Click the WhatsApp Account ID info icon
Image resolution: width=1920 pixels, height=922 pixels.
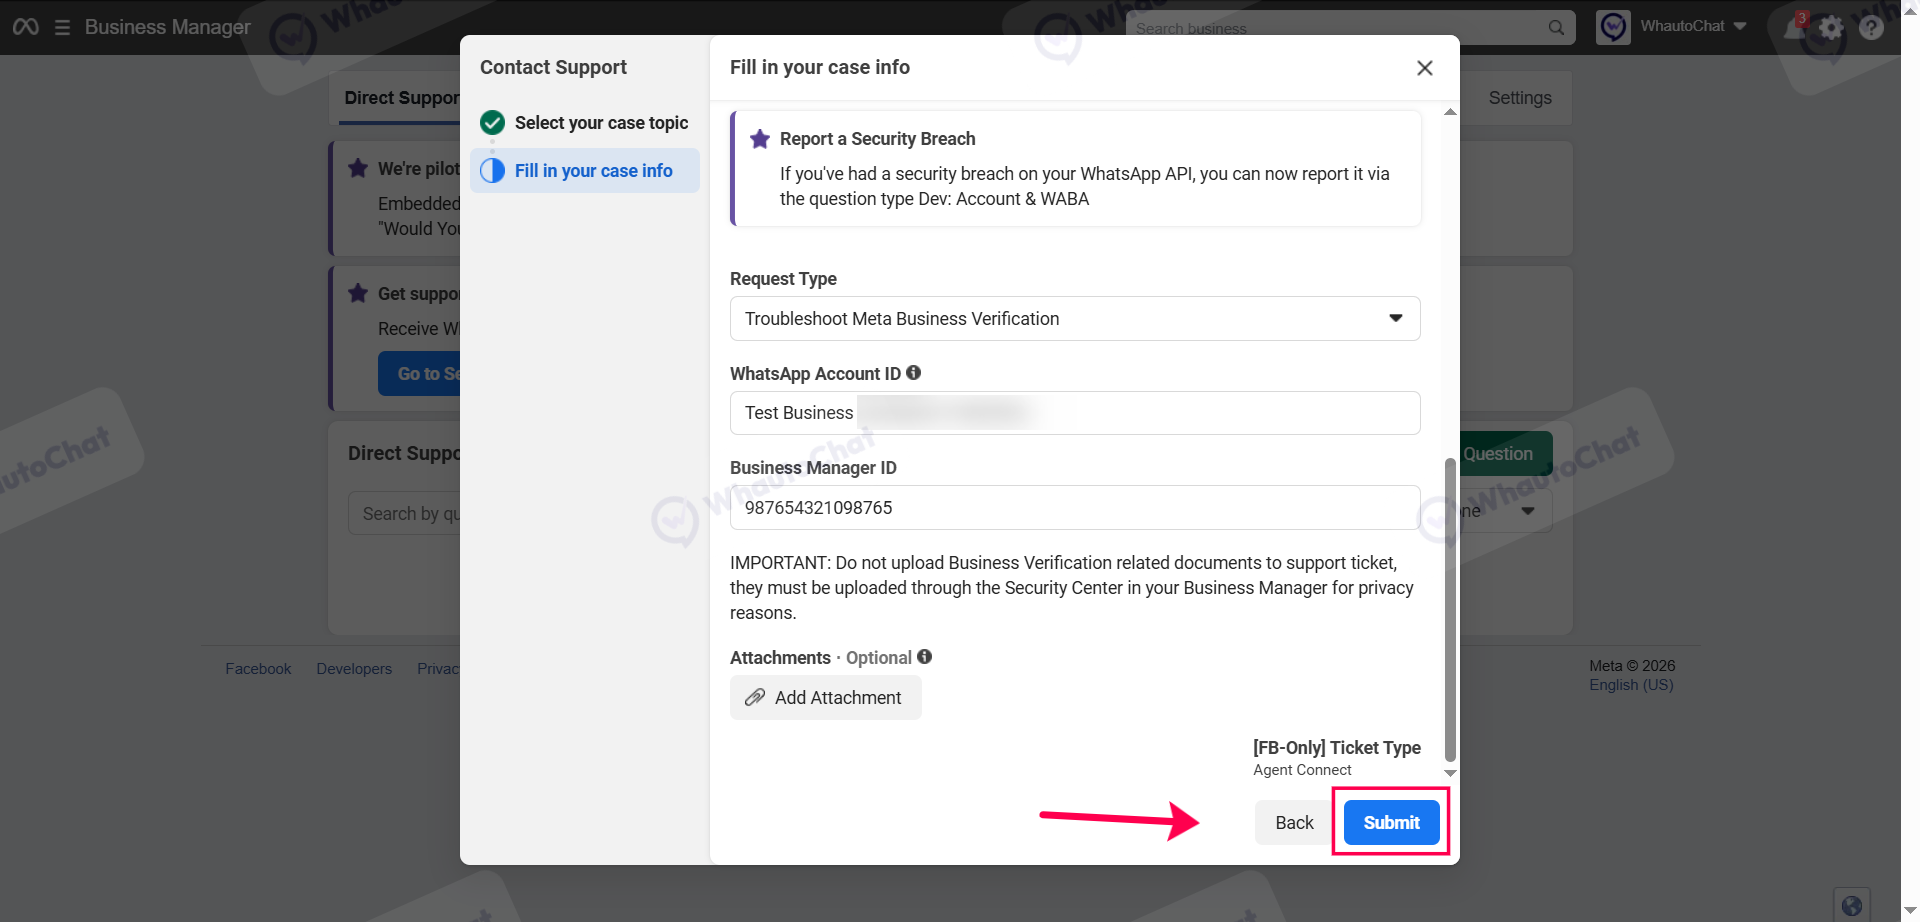(913, 373)
